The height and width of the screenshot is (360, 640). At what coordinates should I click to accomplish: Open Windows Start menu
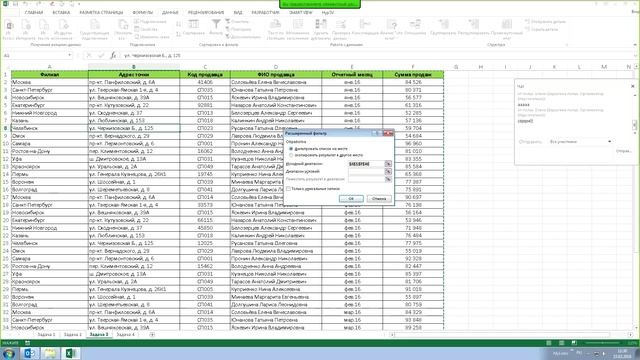coord(8,353)
